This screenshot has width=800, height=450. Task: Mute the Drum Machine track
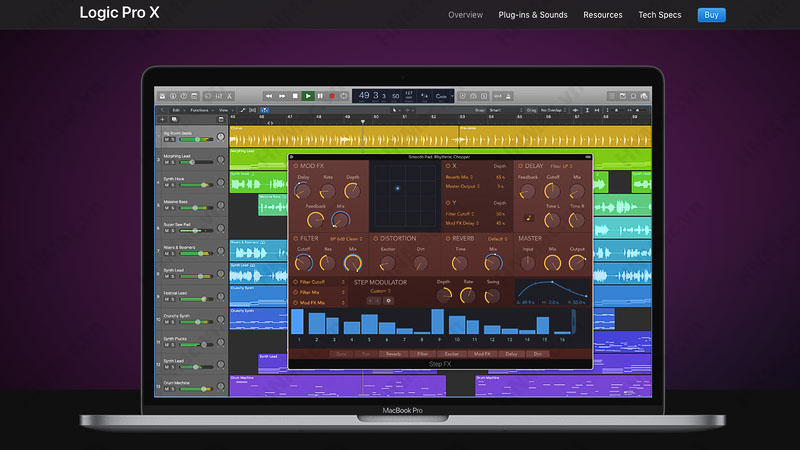pyautogui.click(x=166, y=389)
